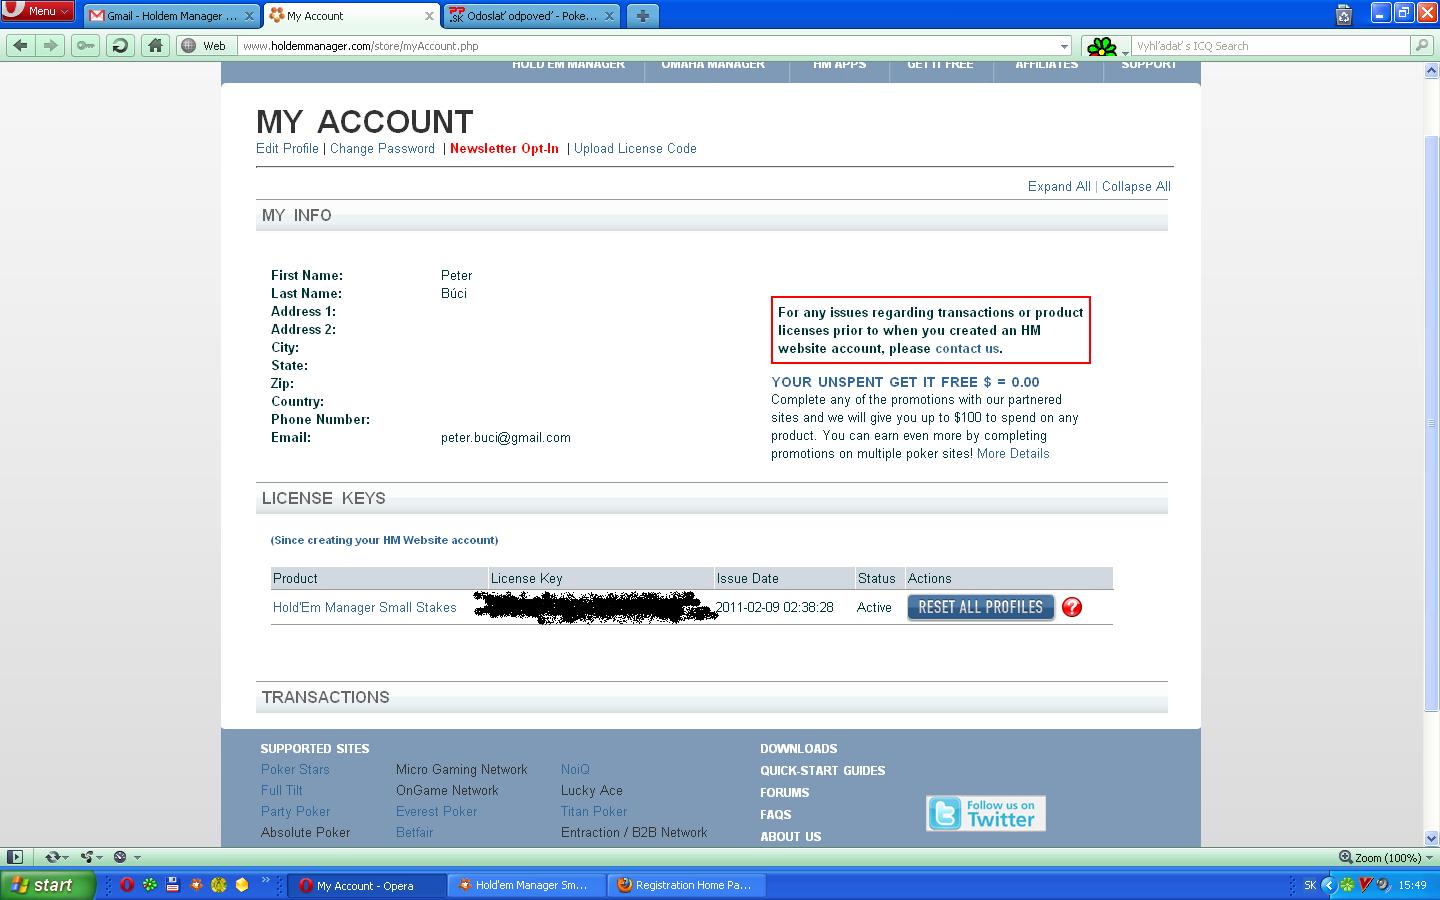
Task: Click the Change Password link
Action: [382, 148]
